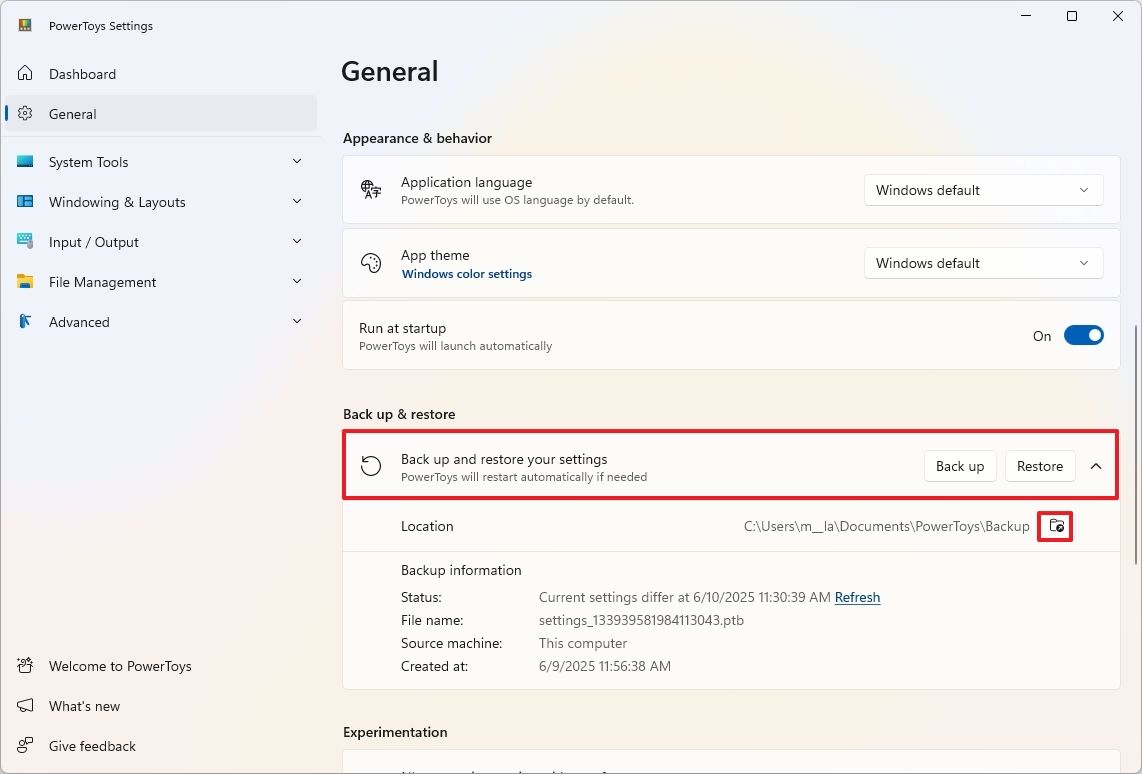This screenshot has width=1142, height=774.
Task: Select Dashboard in the navigation menu
Action: click(82, 73)
